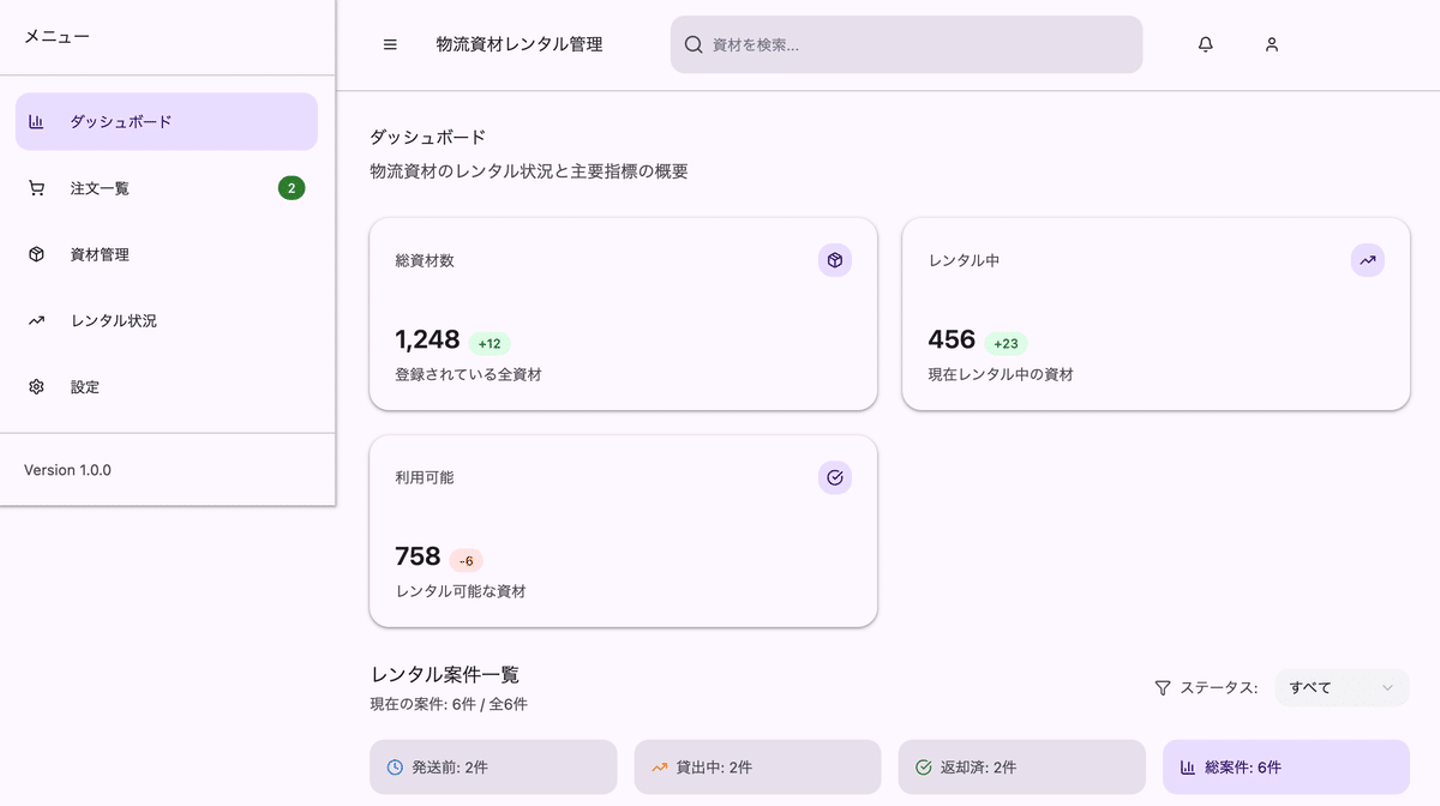Open notifications bell icon
This screenshot has height=806, width=1440.
[x=1205, y=45]
